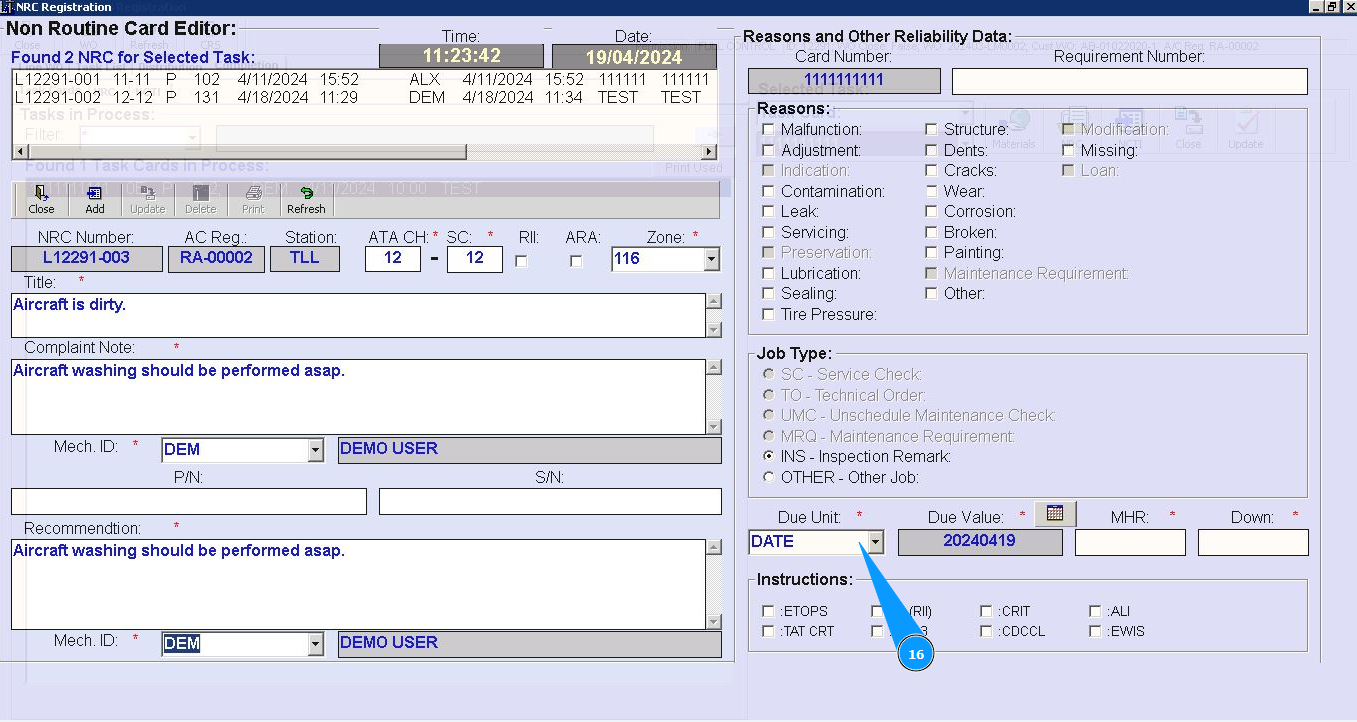This screenshot has width=1357, height=722.
Task: Tick the ARA checkbox
Action: [x=576, y=261]
